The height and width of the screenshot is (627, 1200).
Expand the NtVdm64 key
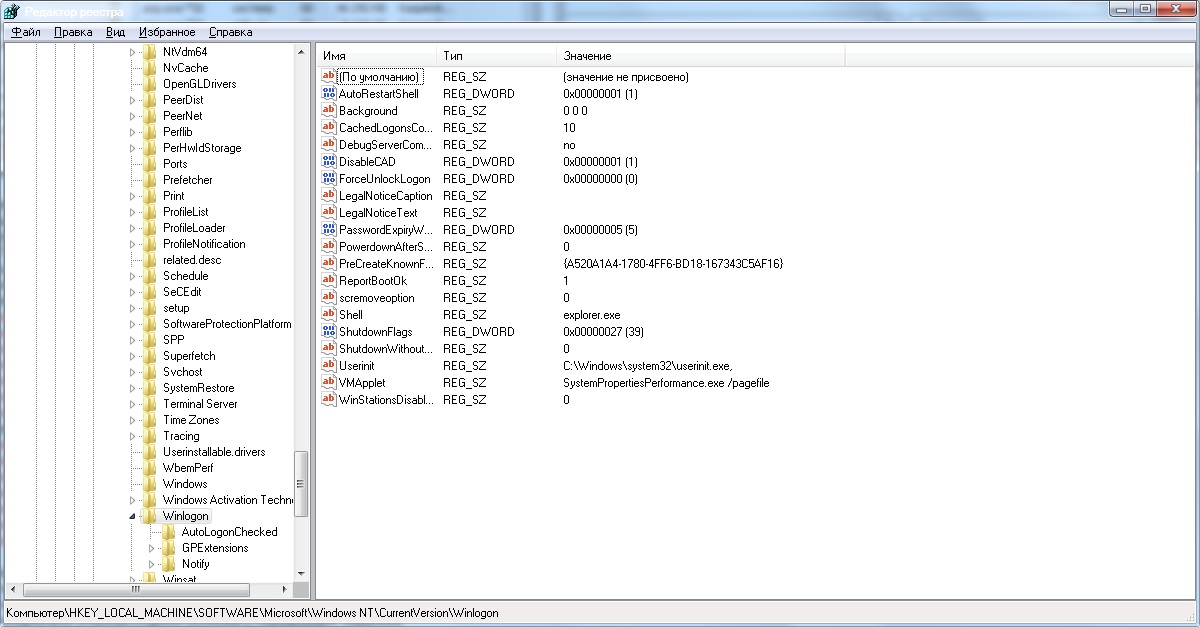click(133, 52)
